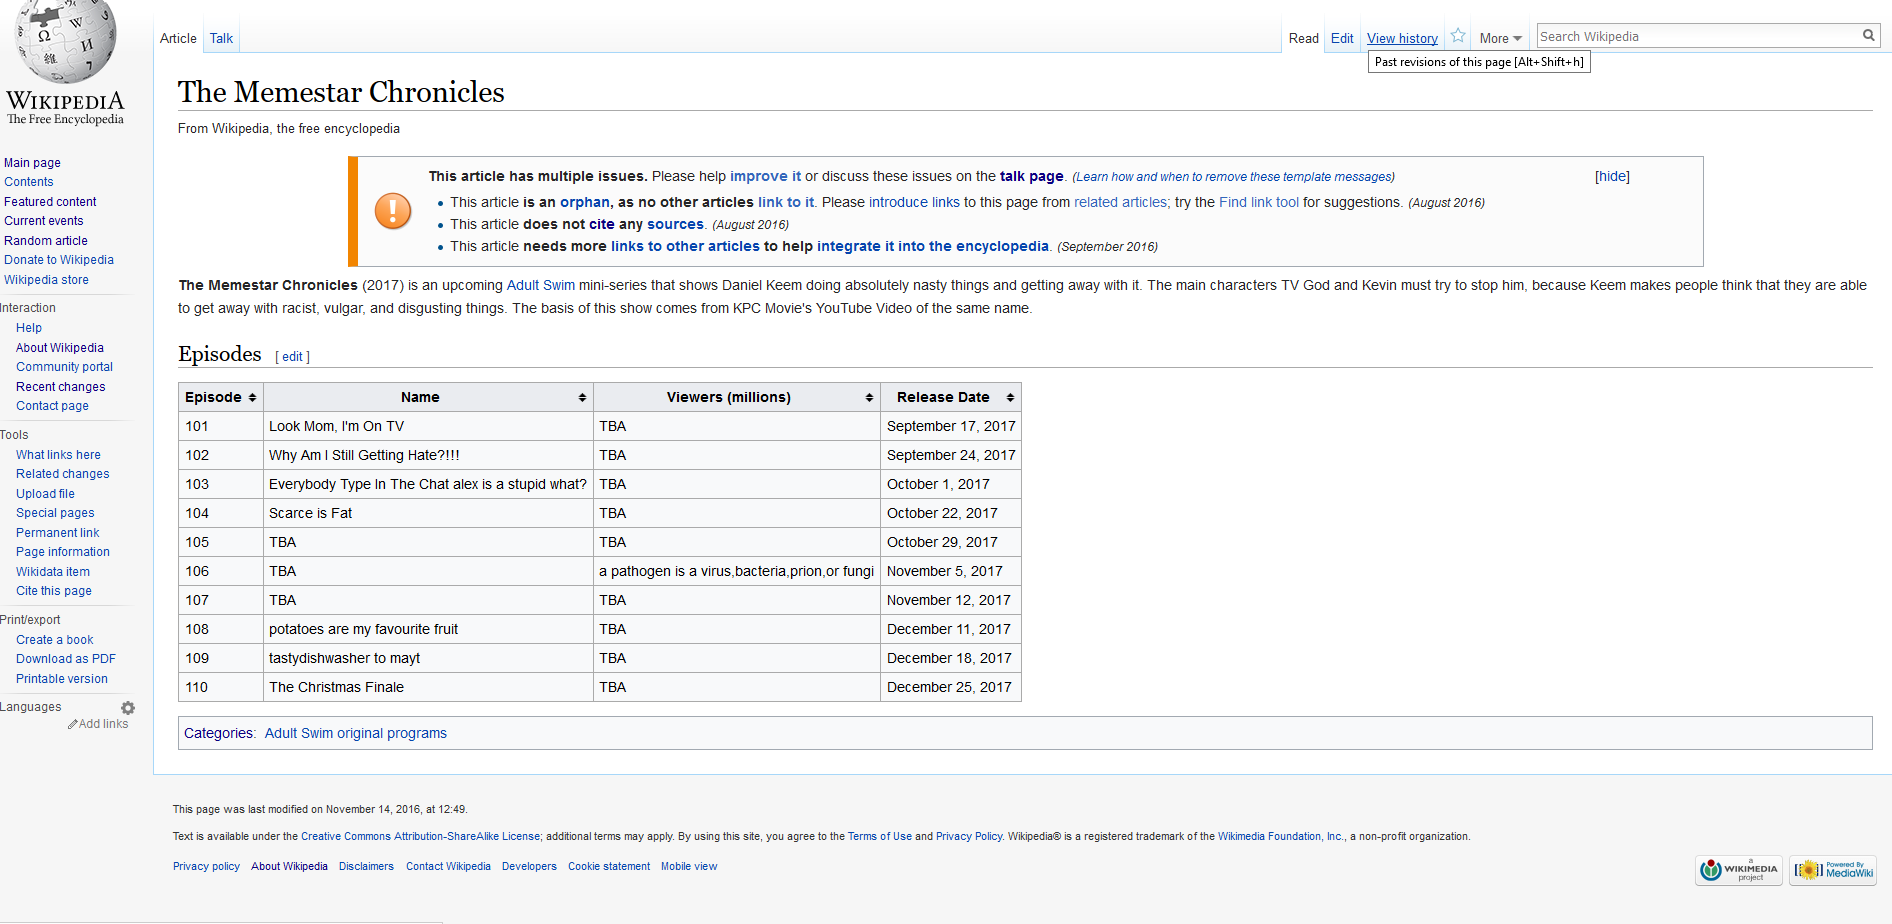The height and width of the screenshot is (924, 1892).
Task: Click Create a book
Action: [54, 640]
